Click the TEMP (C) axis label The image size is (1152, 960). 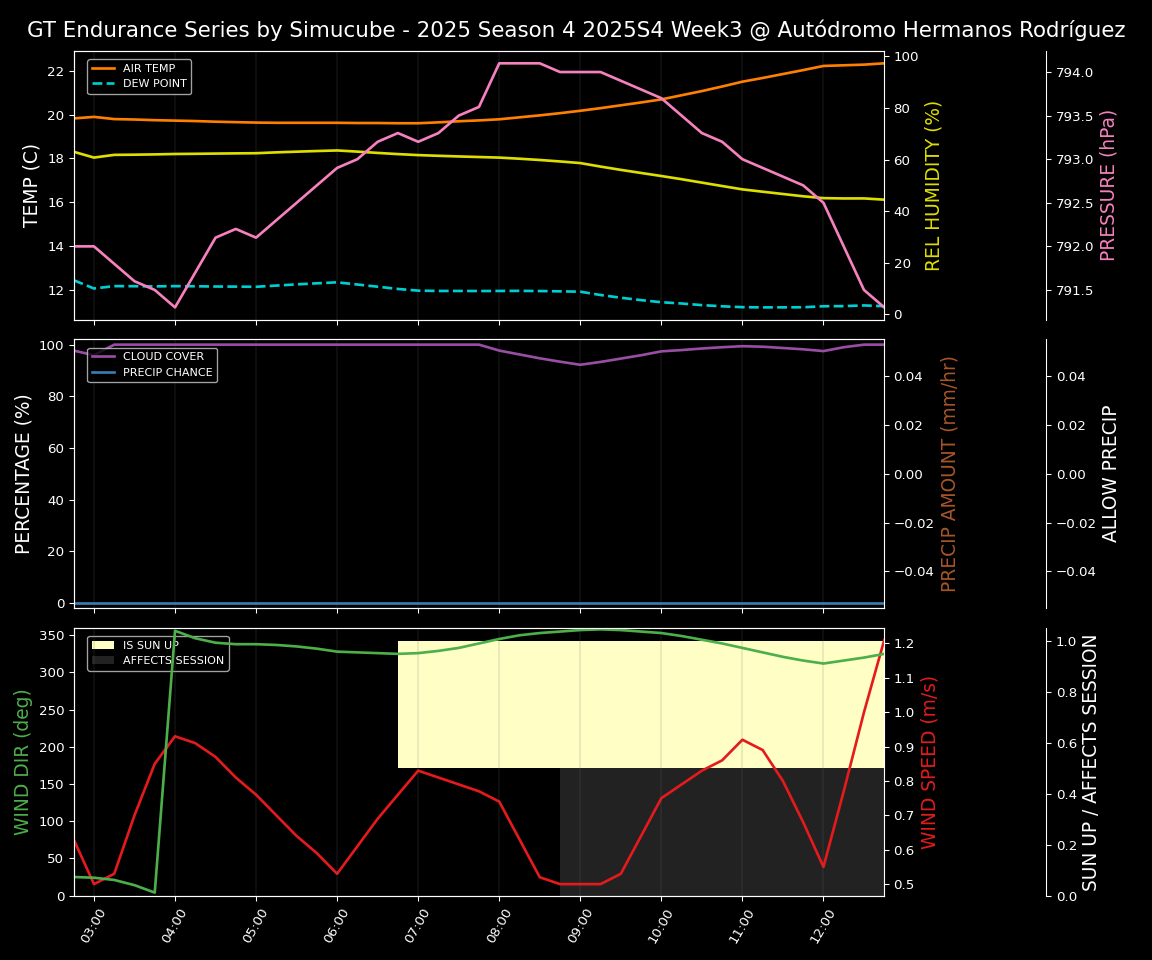(x=32, y=185)
